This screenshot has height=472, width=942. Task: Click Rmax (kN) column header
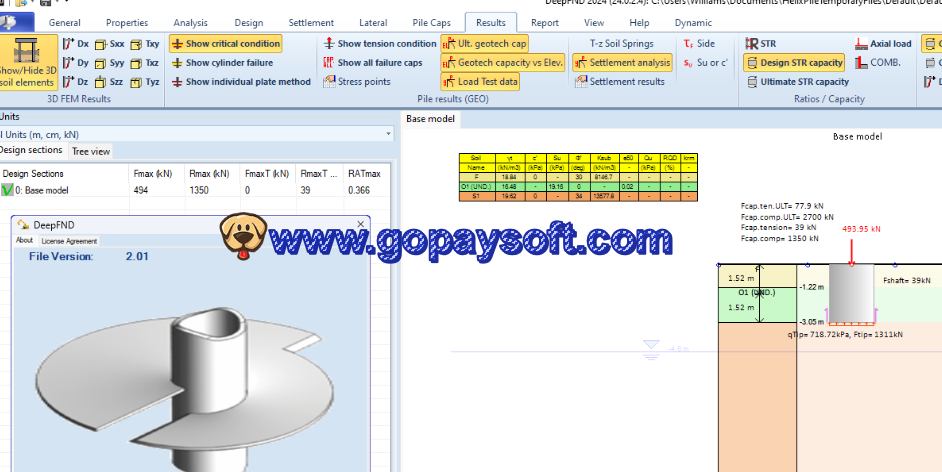point(209,174)
